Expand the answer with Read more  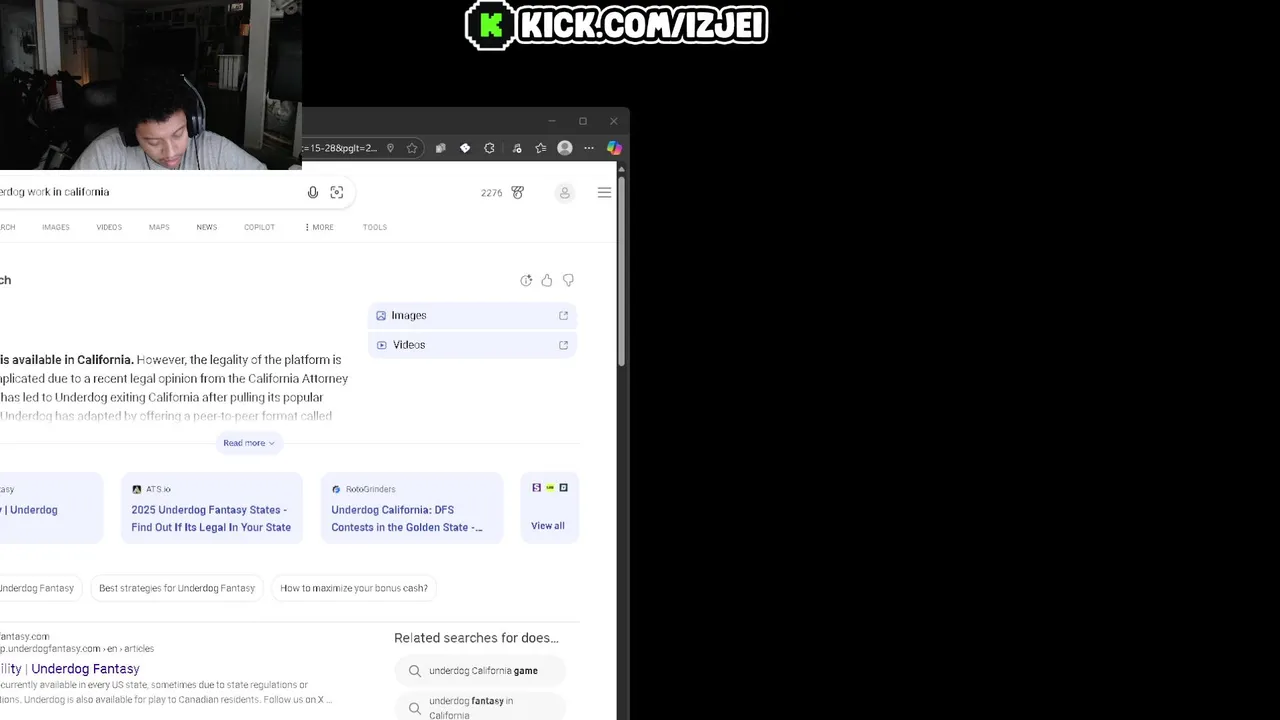point(249,443)
